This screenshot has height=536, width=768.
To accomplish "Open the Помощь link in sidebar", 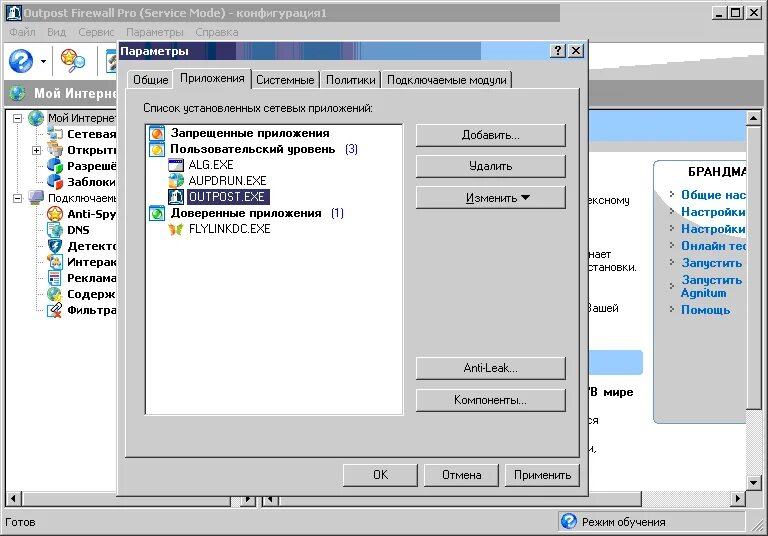I will (x=705, y=310).
